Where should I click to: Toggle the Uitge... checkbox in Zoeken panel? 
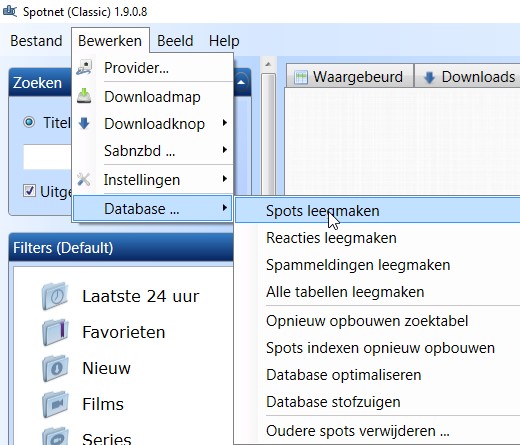[x=29, y=191]
